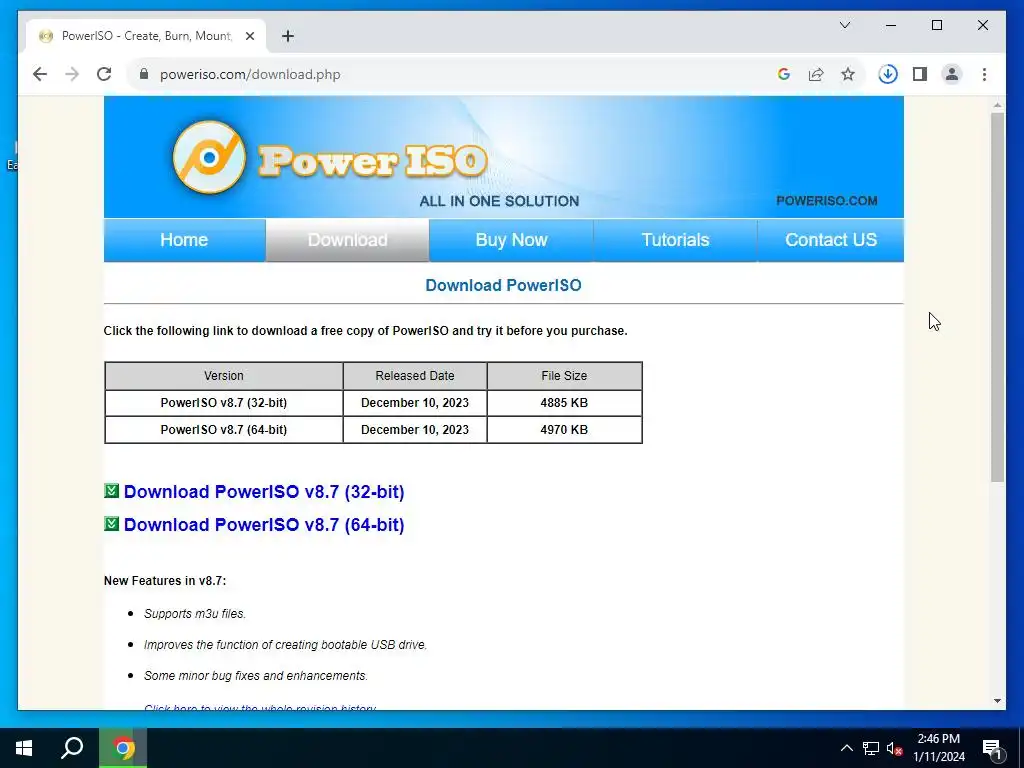Open Windows taskbar search
Image resolution: width=1024 pixels, height=768 pixels.
72,748
